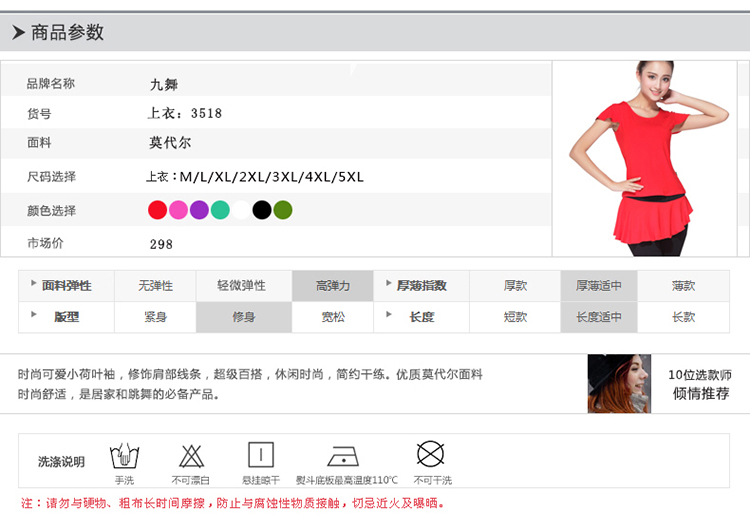Click the arrow icon beside 商品参数 header

click(18, 33)
